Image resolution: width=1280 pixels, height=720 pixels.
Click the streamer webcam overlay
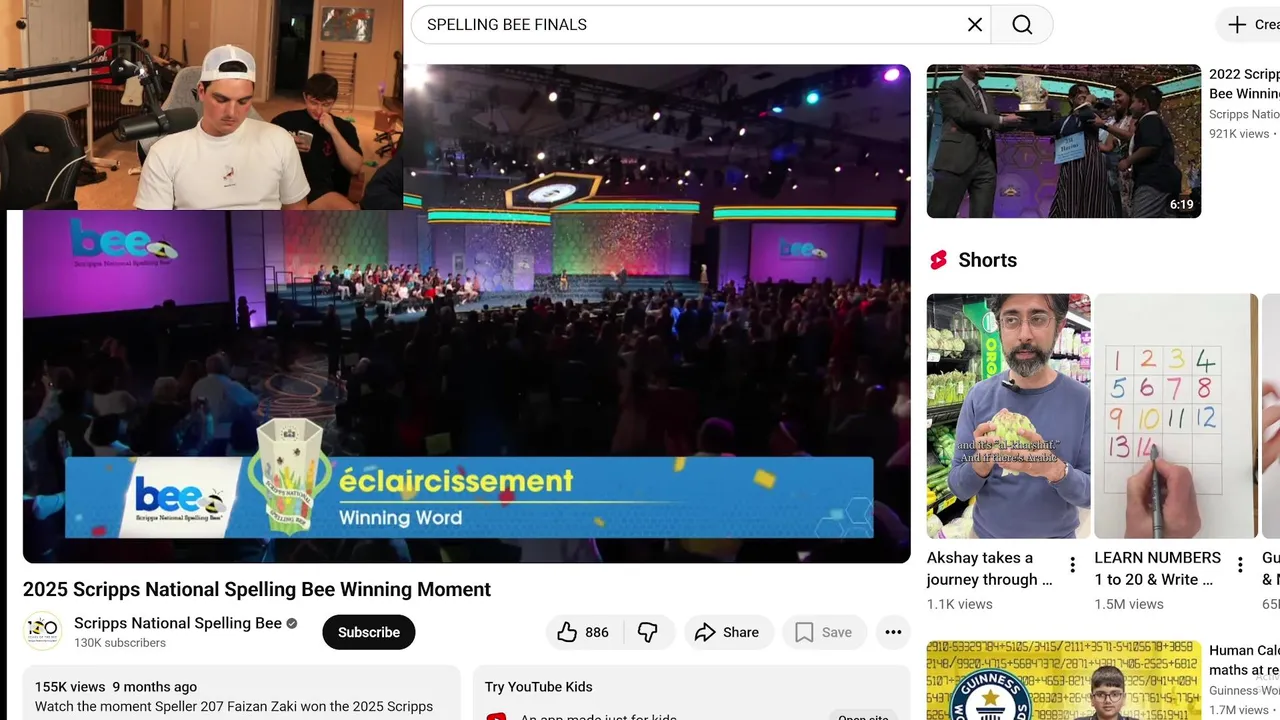[201, 105]
